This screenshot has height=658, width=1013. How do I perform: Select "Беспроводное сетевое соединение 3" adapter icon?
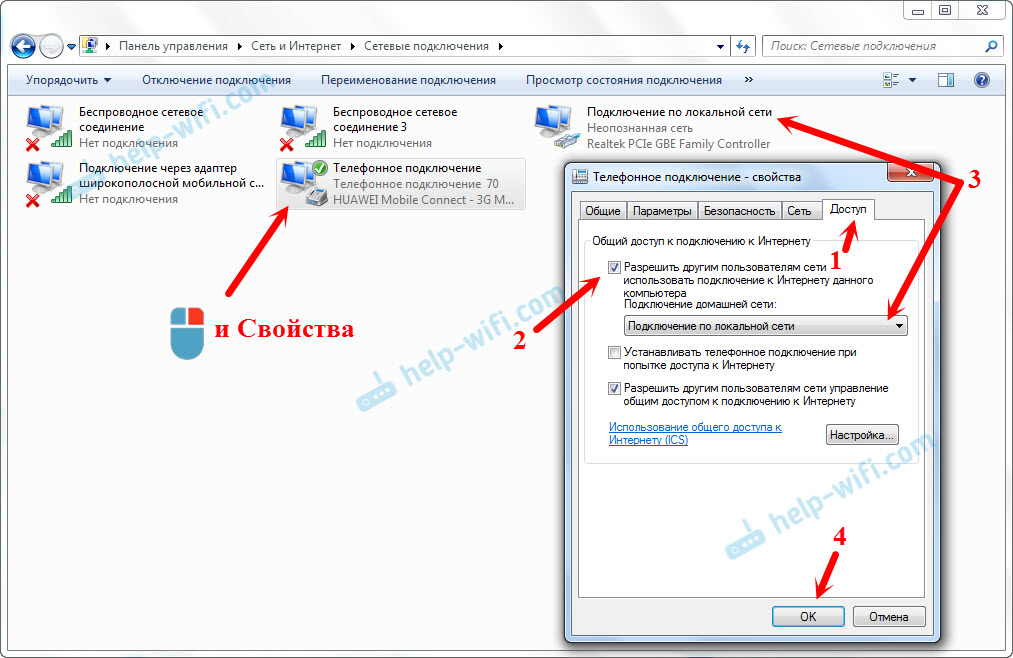pyautogui.click(x=302, y=127)
